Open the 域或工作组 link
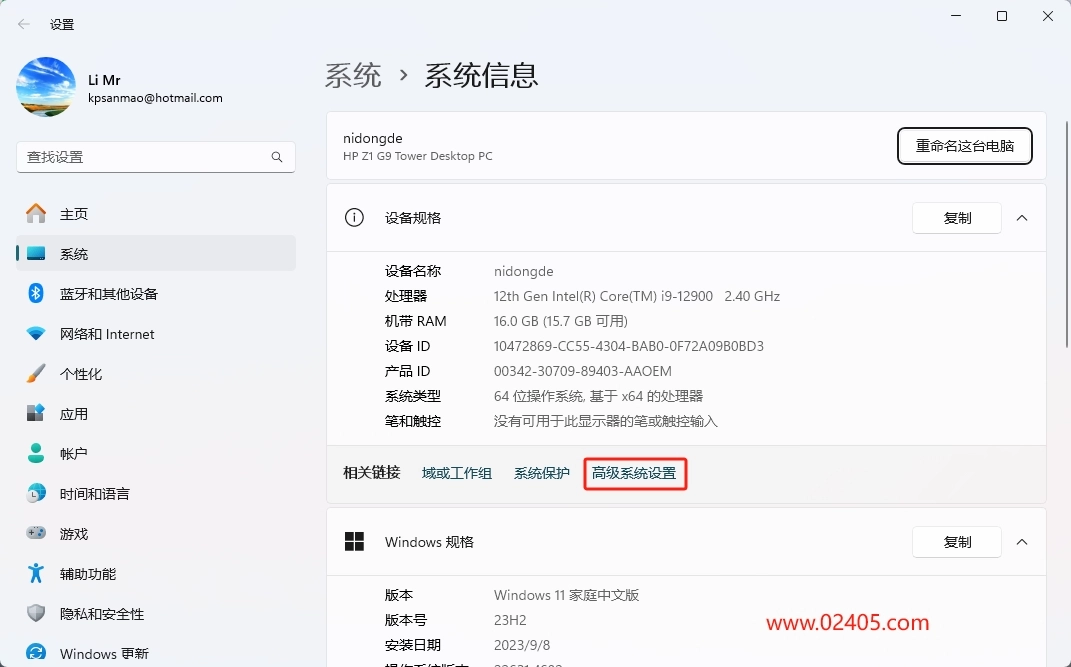This screenshot has height=667, width=1071. 457,473
